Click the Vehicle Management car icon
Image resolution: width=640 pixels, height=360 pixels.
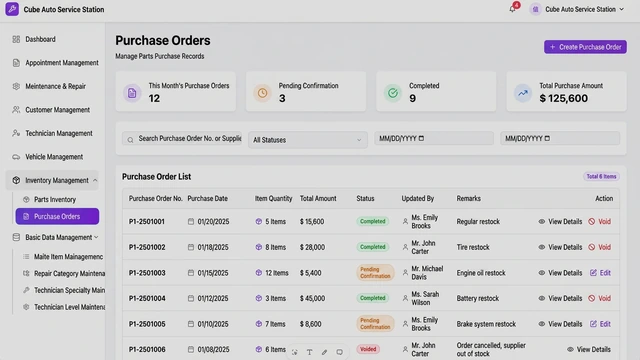point(16,157)
